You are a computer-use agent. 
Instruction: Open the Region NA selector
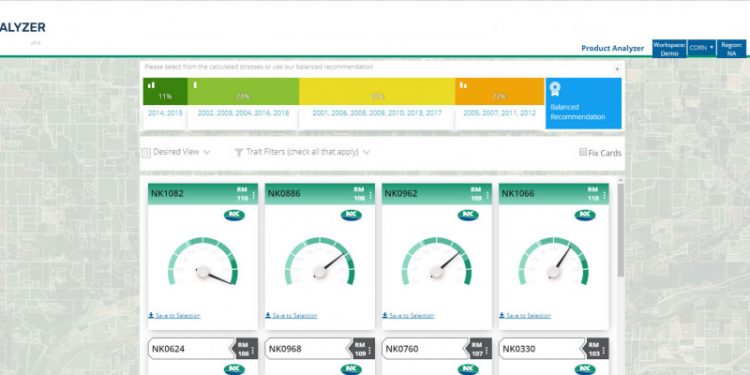point(731,48)
